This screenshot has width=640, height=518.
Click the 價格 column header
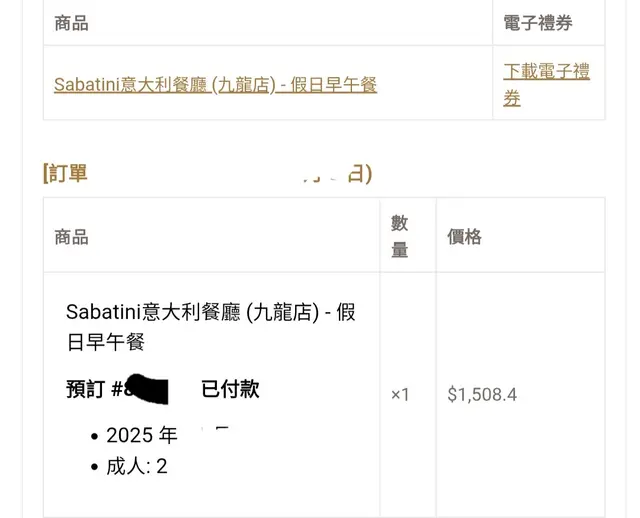pos(465,237)
